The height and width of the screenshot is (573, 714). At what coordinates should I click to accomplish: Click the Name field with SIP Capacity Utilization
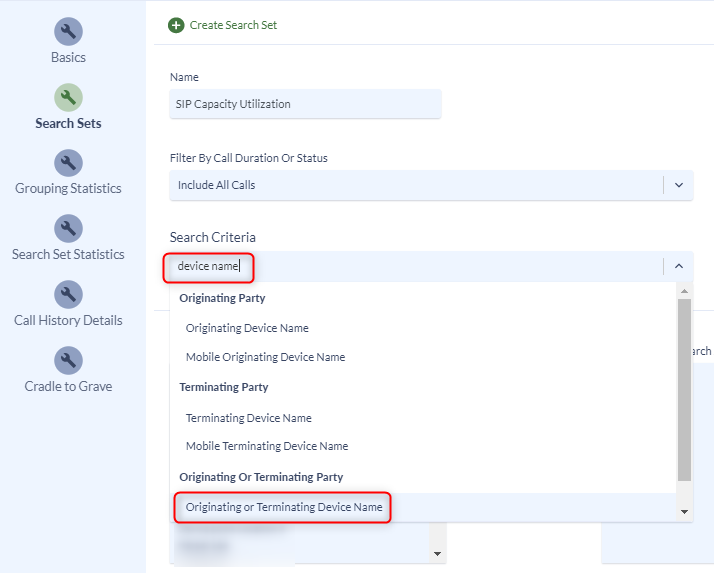click(305, 104)
